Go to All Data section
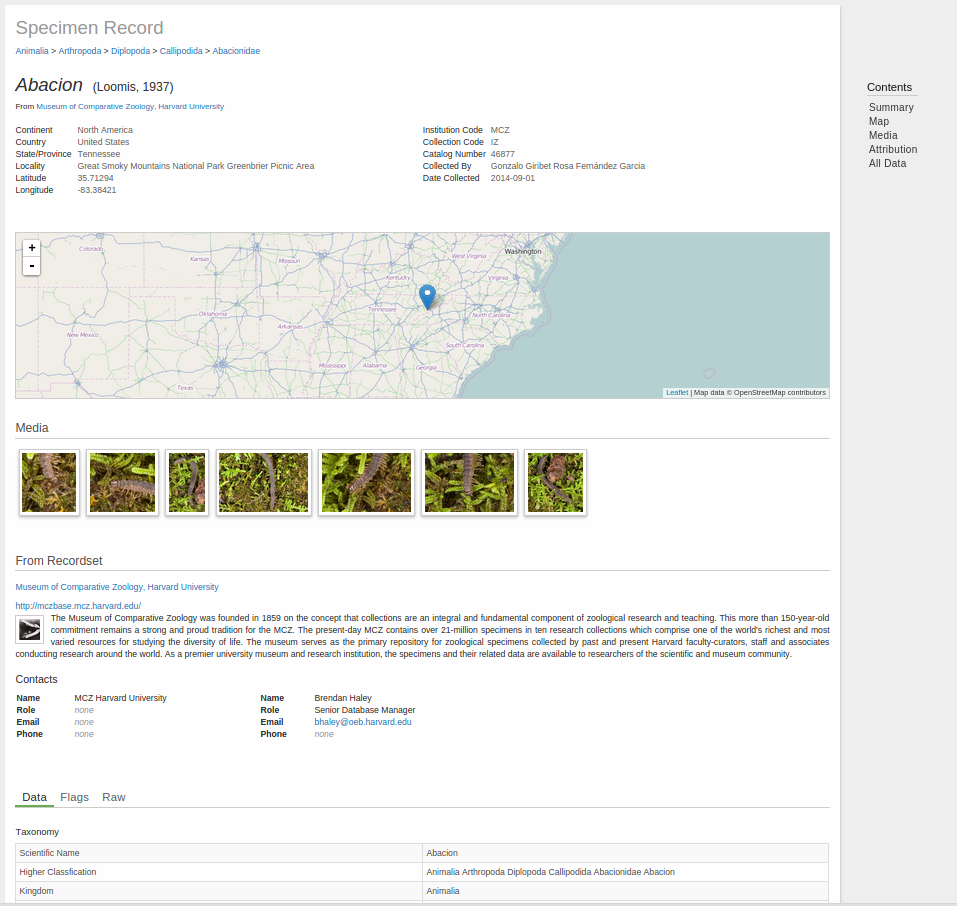This screenshot has height=906, width=957. coord(887,164)
